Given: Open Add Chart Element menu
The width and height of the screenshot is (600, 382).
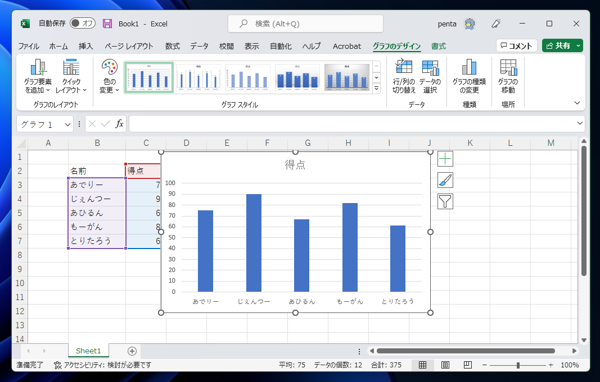Looking at the screenshot, I should pyautogui.click(x=38, y=76).
